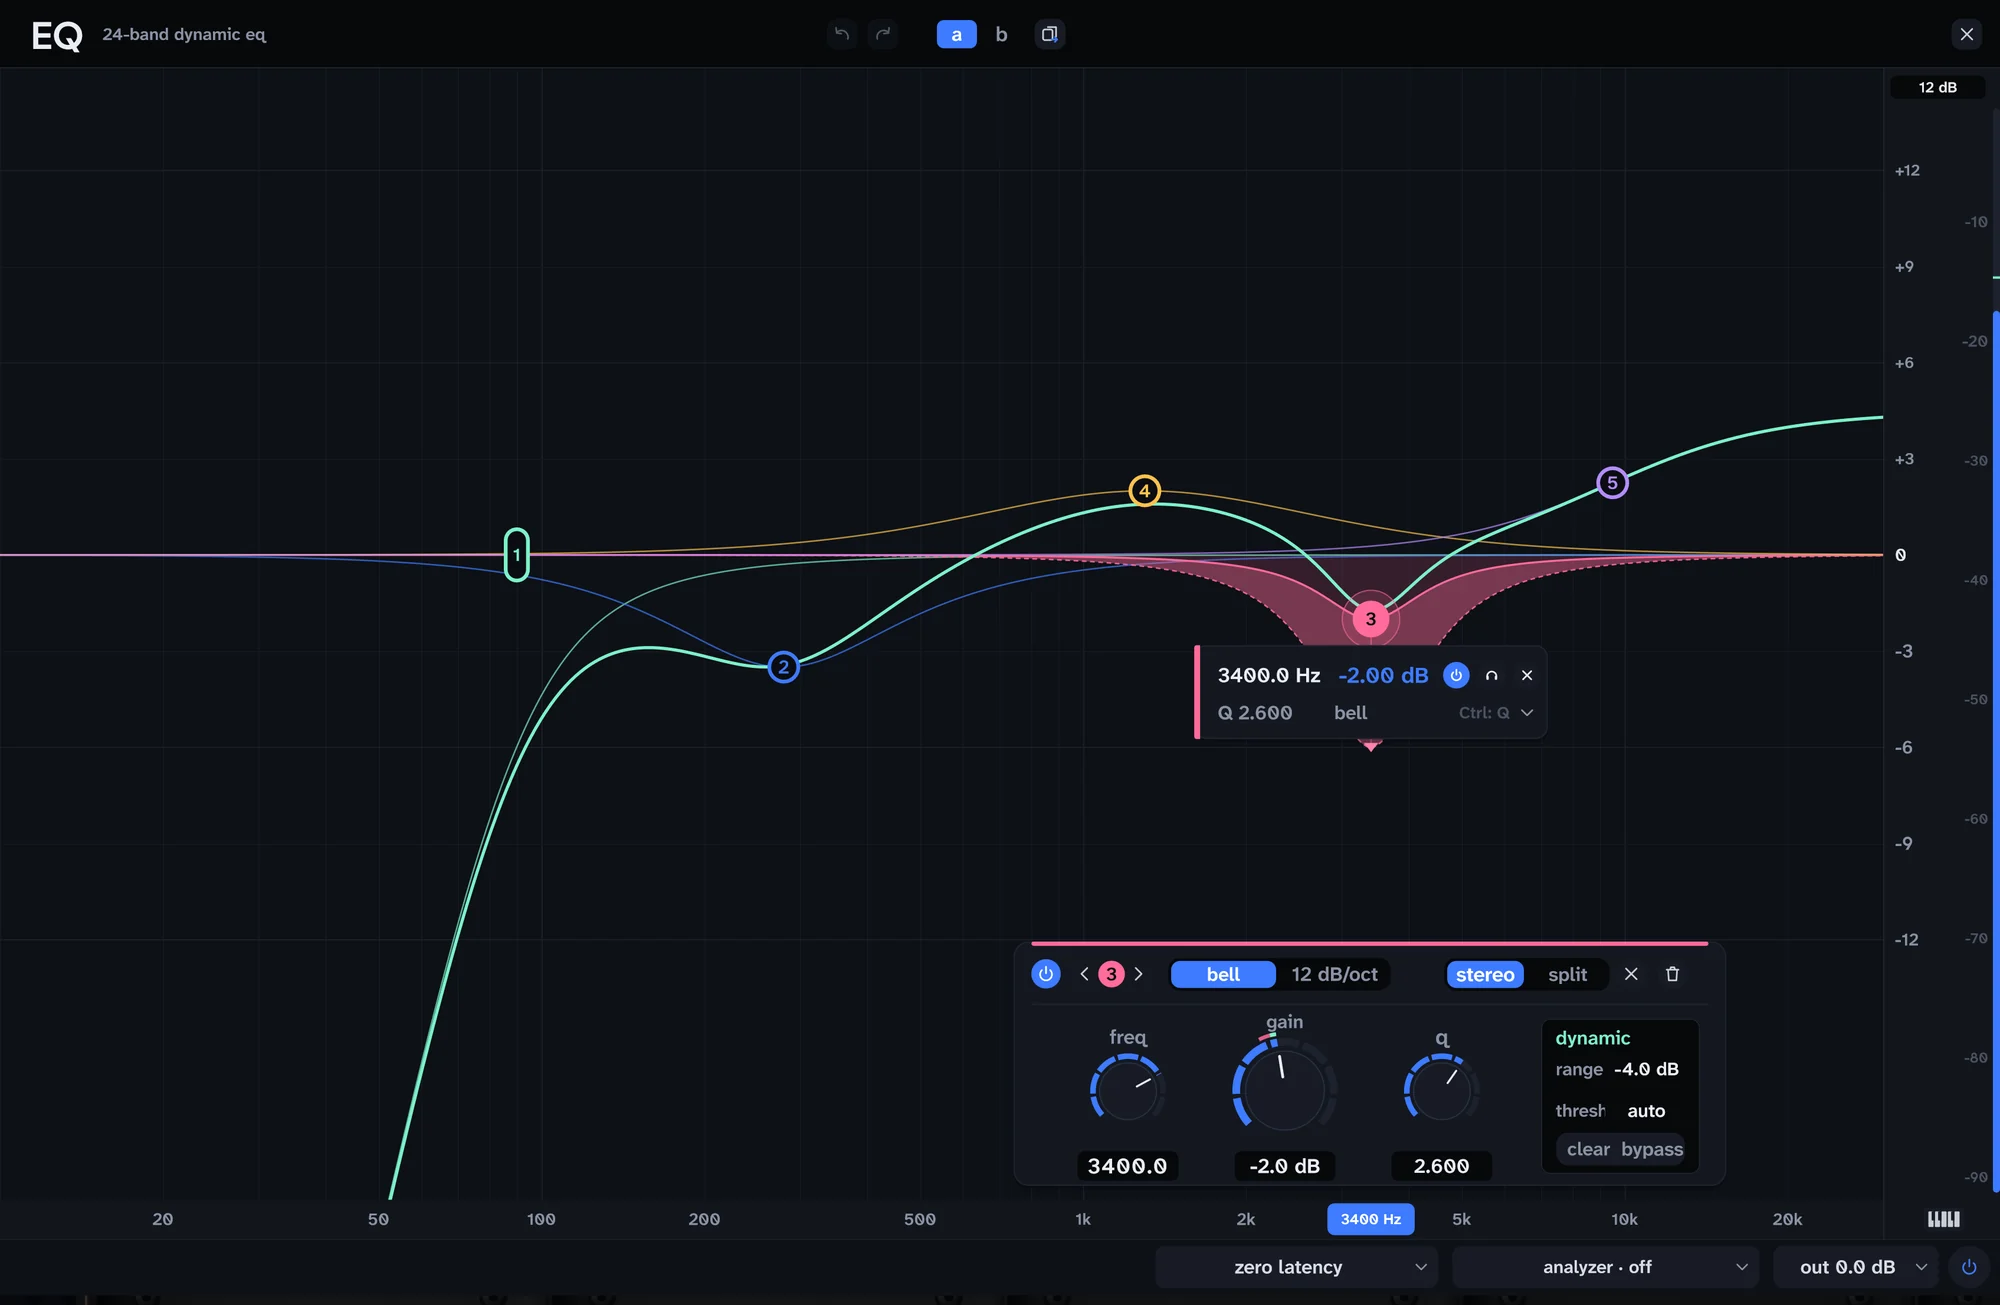Click 3400.0 frequency value field
Viewport: 2000px width, 1305px height.
tap(1127, 1166)
